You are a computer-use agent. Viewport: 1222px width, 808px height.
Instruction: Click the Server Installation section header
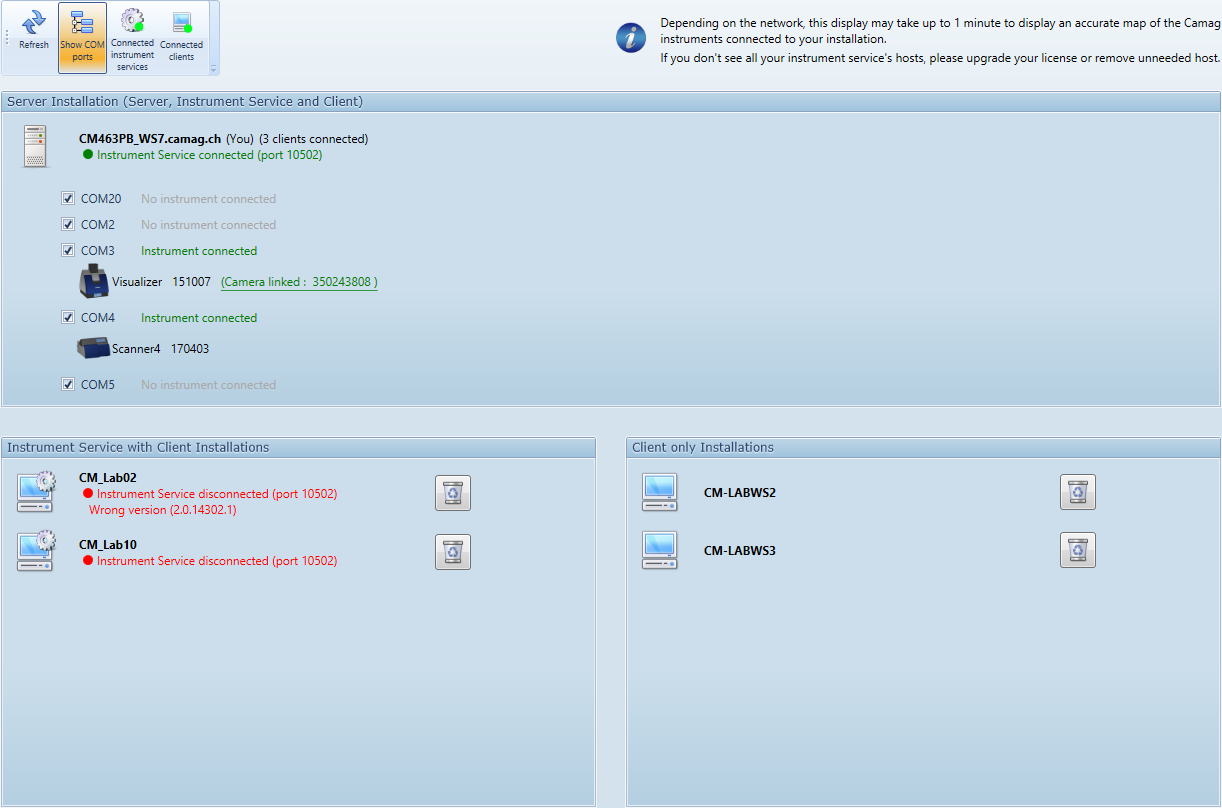(611, 101)
